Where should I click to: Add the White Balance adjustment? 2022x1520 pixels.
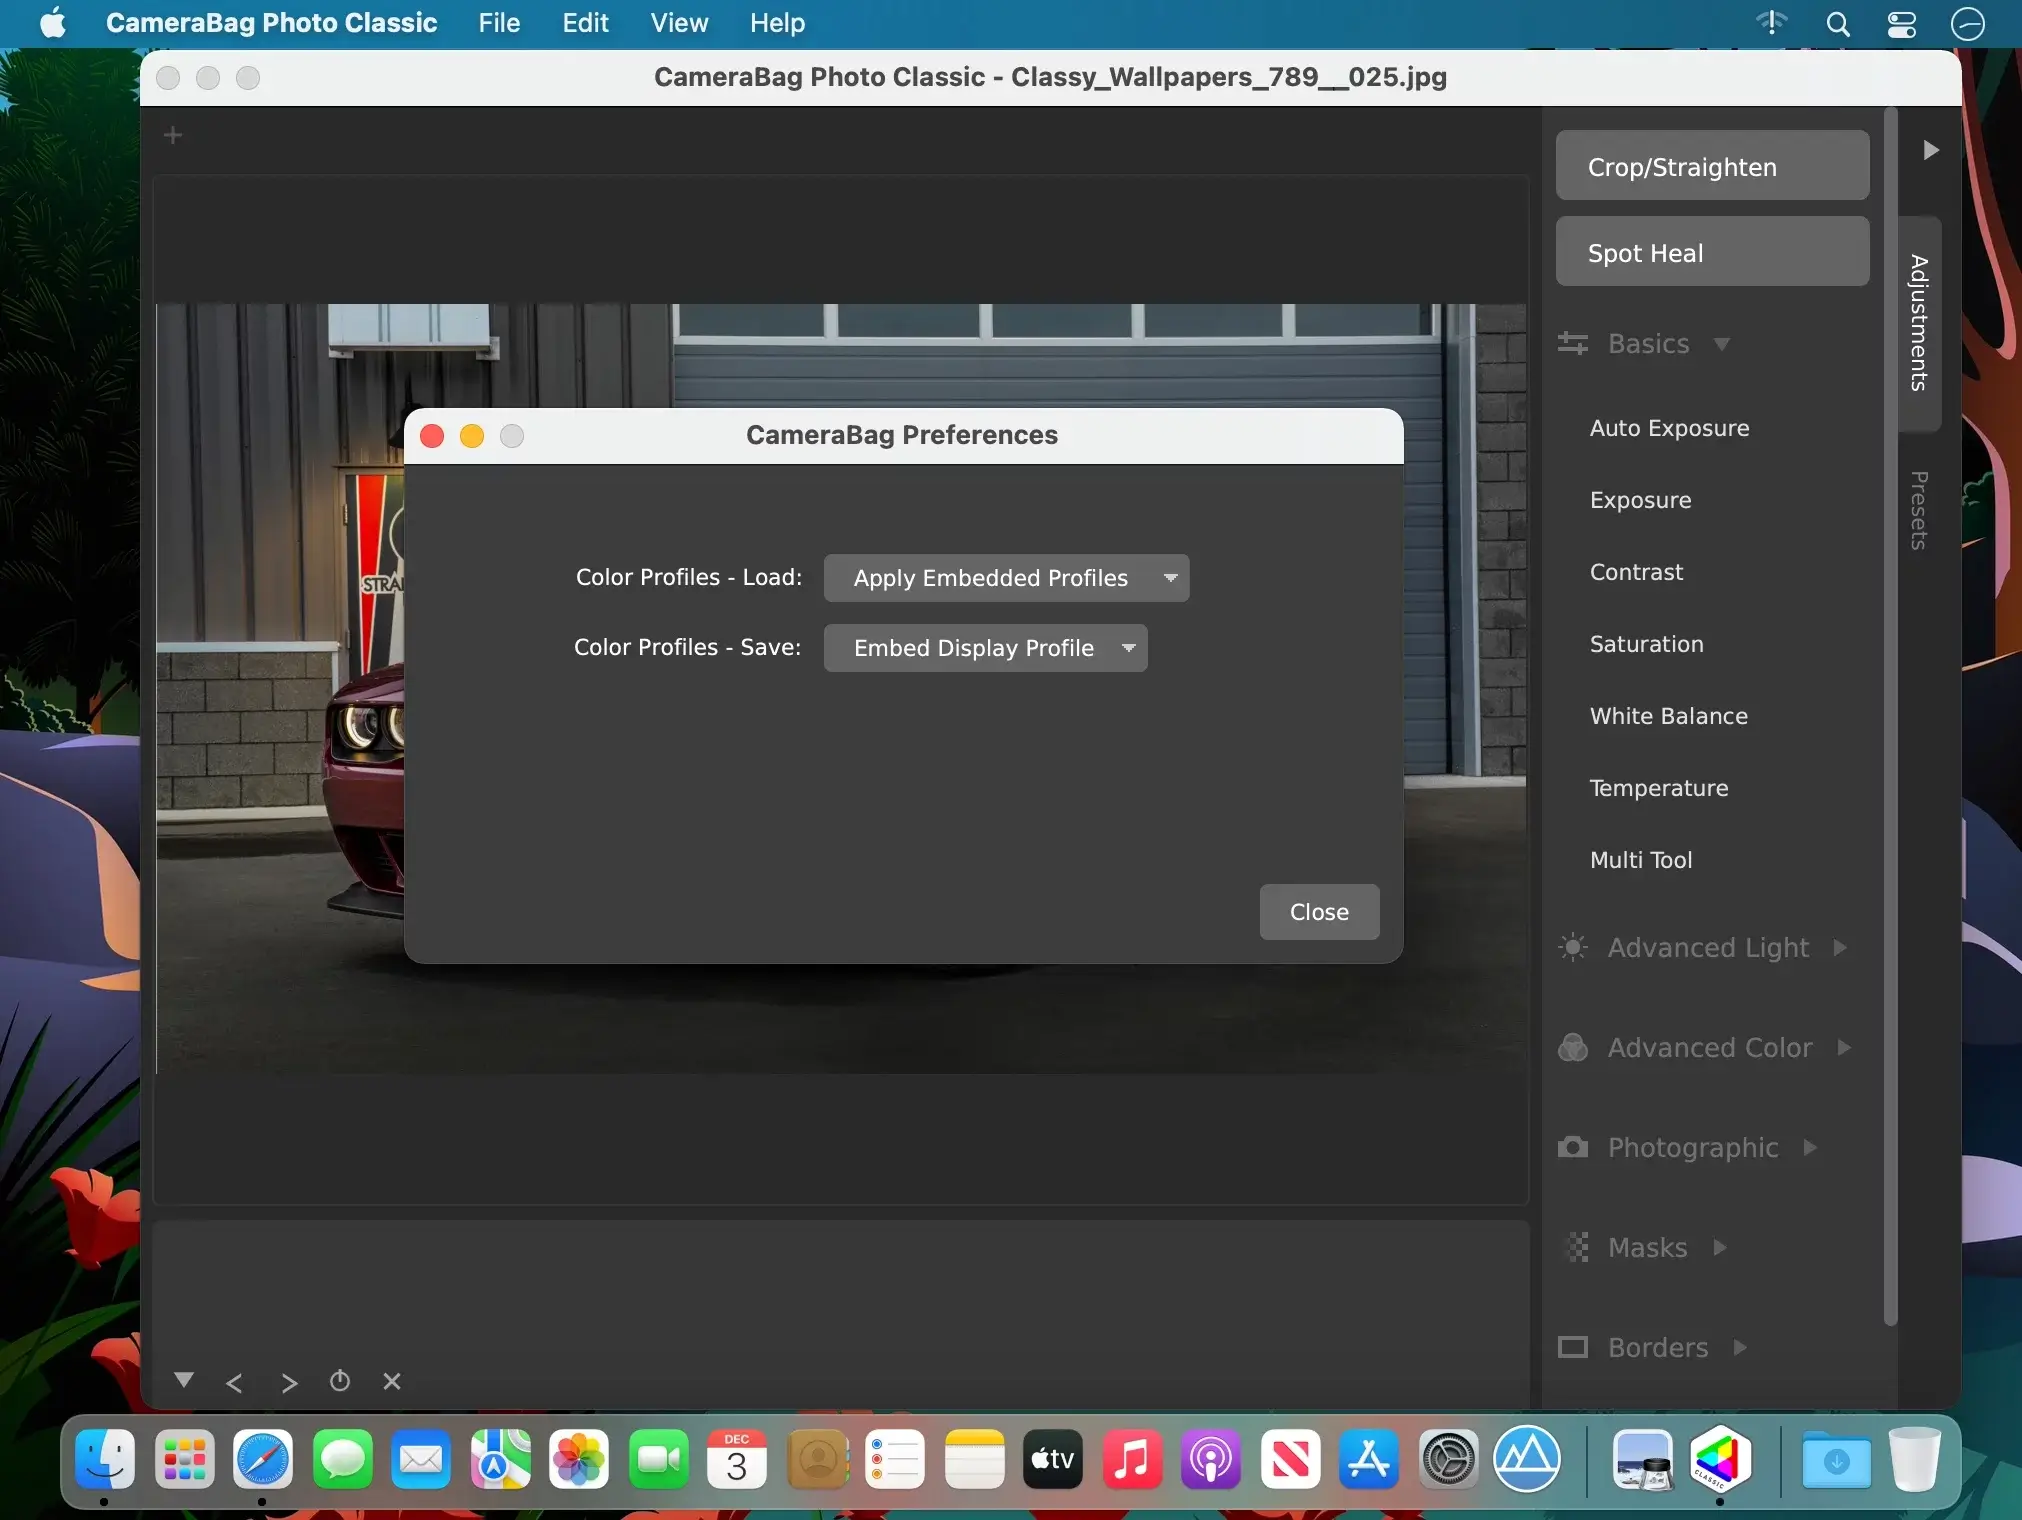coord(1668,716)
